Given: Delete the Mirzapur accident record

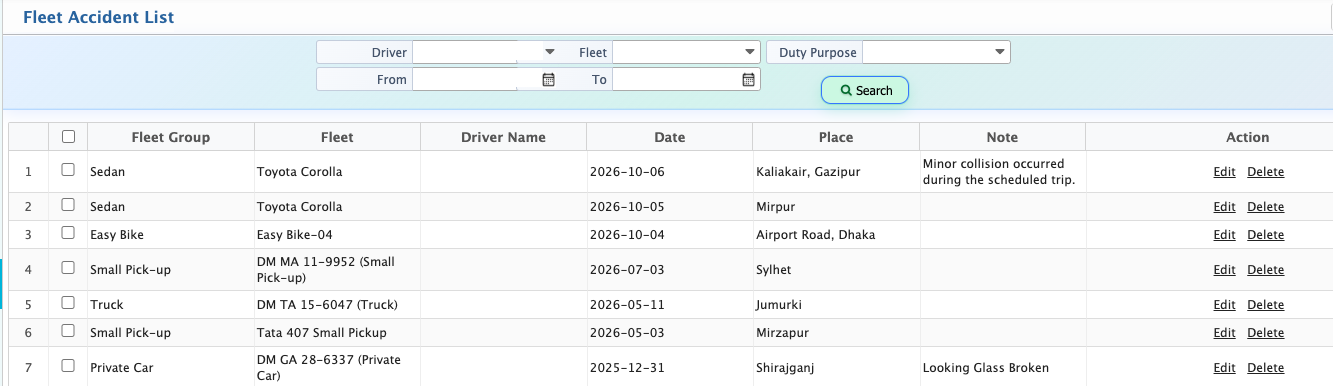Looking at the screenshot, I should (1265, 333).
